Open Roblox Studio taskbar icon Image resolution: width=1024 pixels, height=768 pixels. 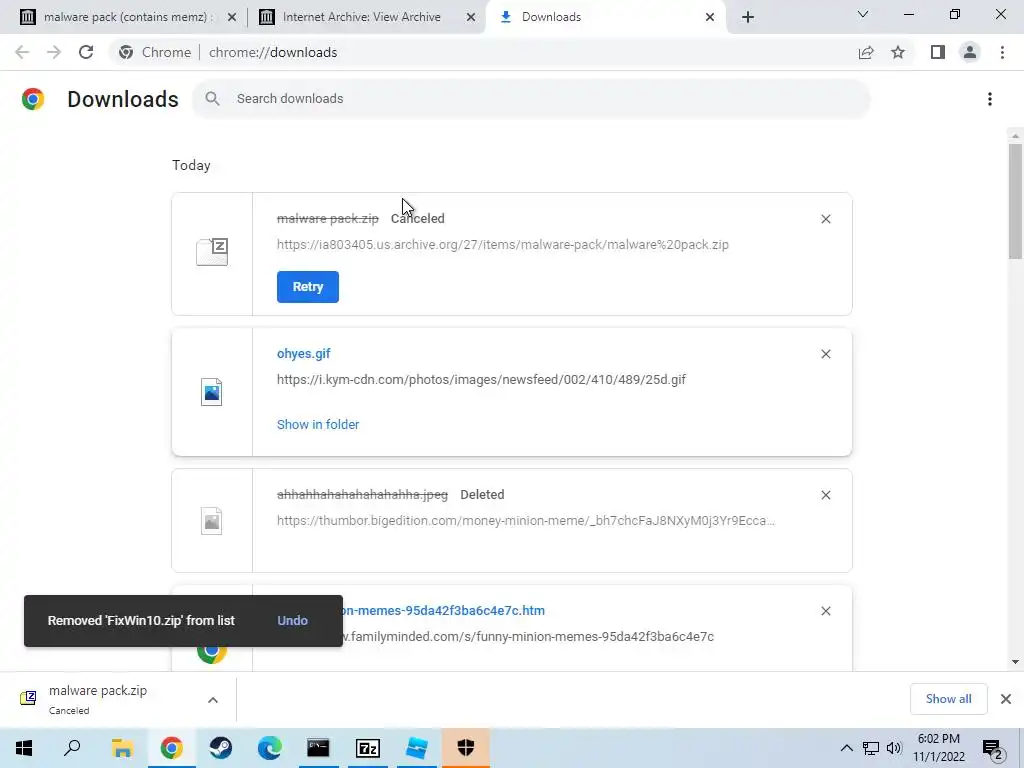pos(417,748)
